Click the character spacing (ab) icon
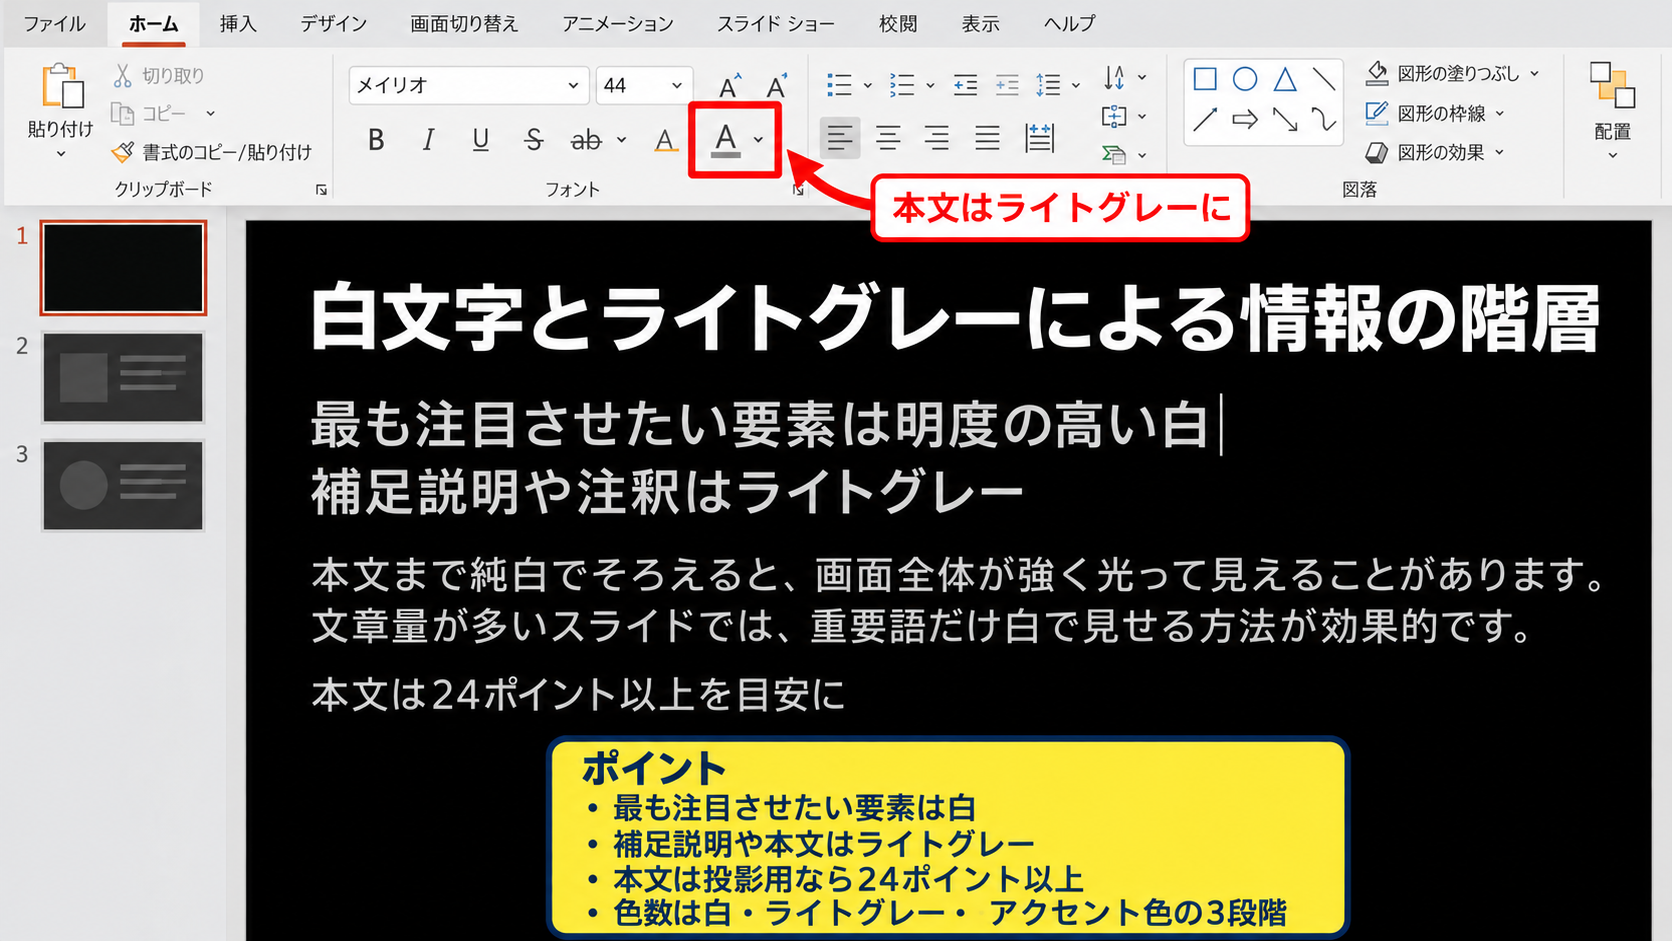 pos(586,140)
